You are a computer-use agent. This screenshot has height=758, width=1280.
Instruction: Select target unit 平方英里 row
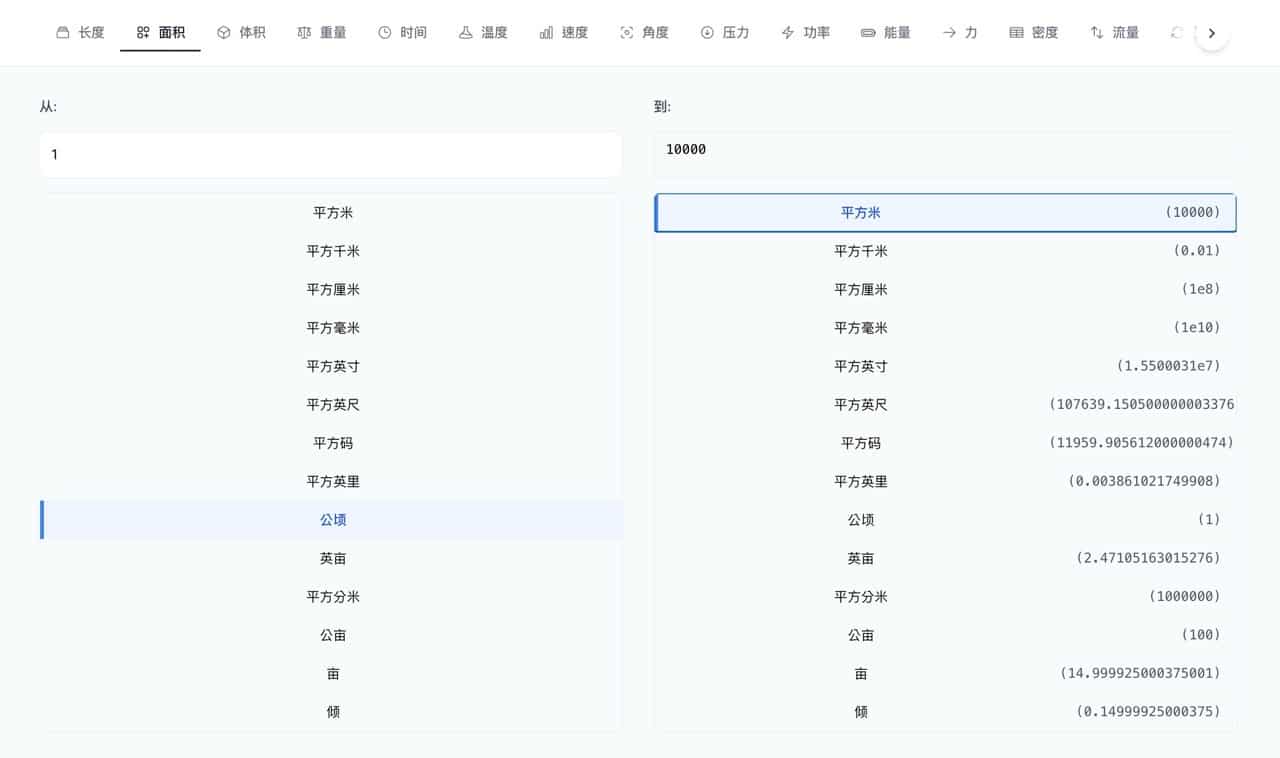click(945, 481)
